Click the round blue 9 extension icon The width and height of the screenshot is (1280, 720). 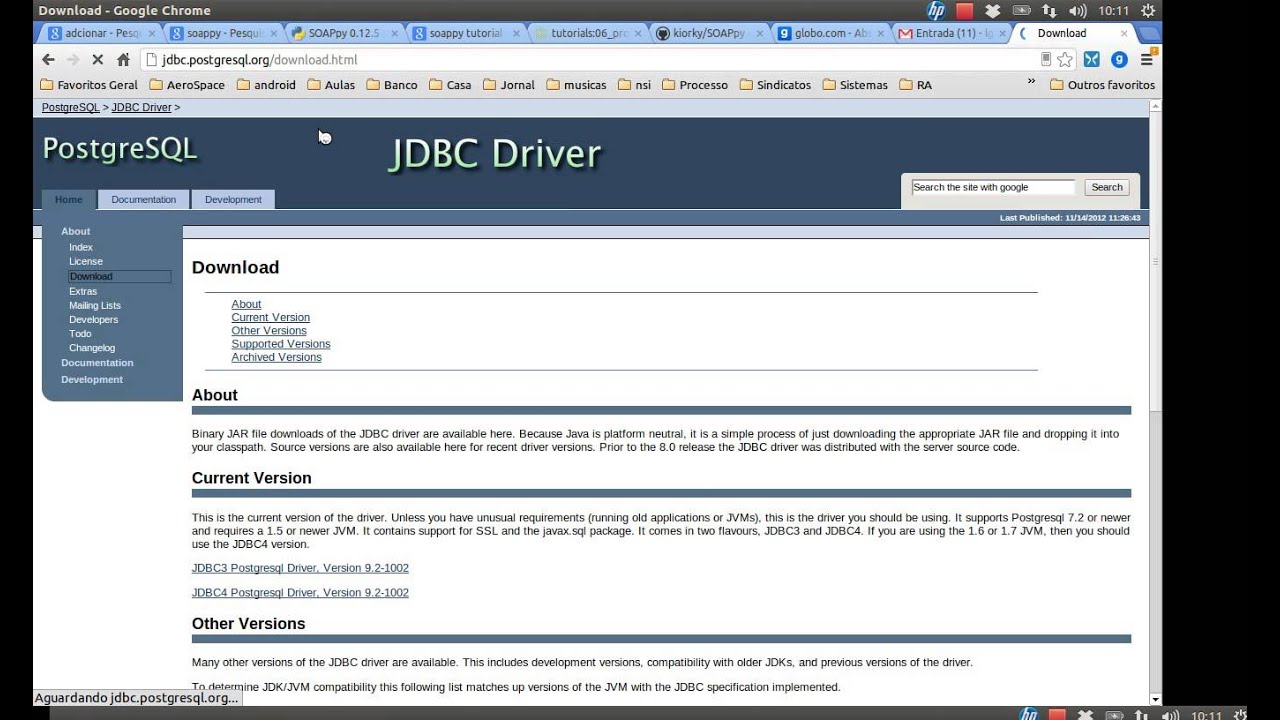(x=1119, y=60)
